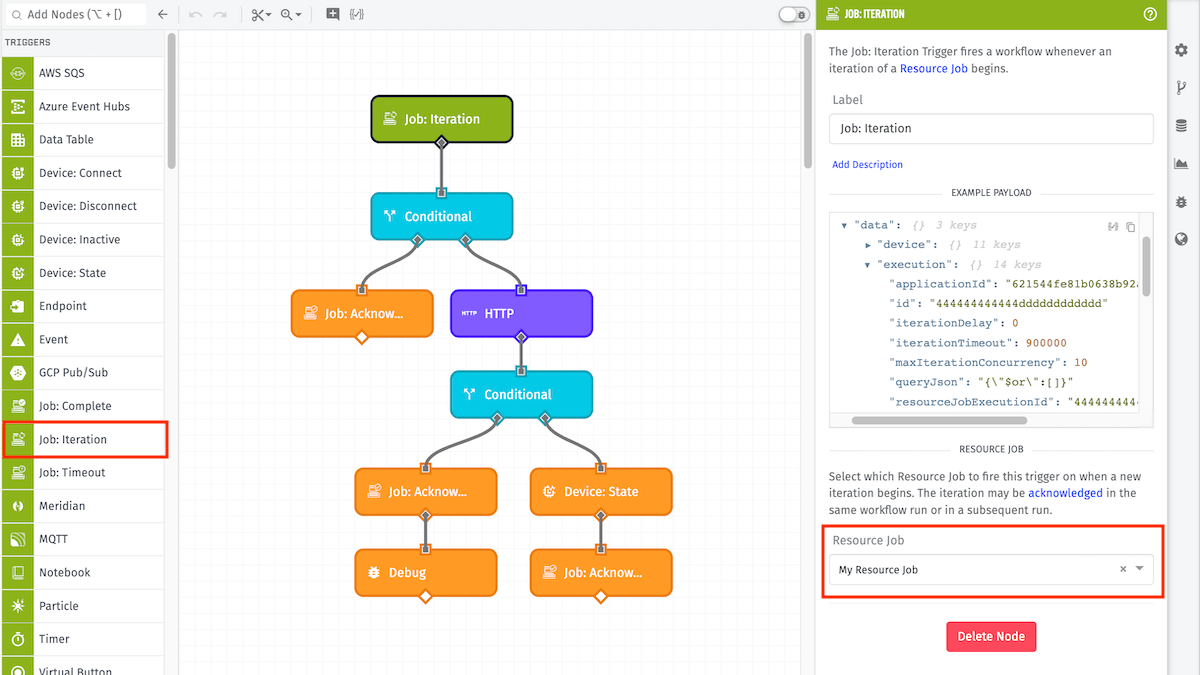Select the purple HTTP node
The image size is (1200, 675).
(x=521, y=313)
